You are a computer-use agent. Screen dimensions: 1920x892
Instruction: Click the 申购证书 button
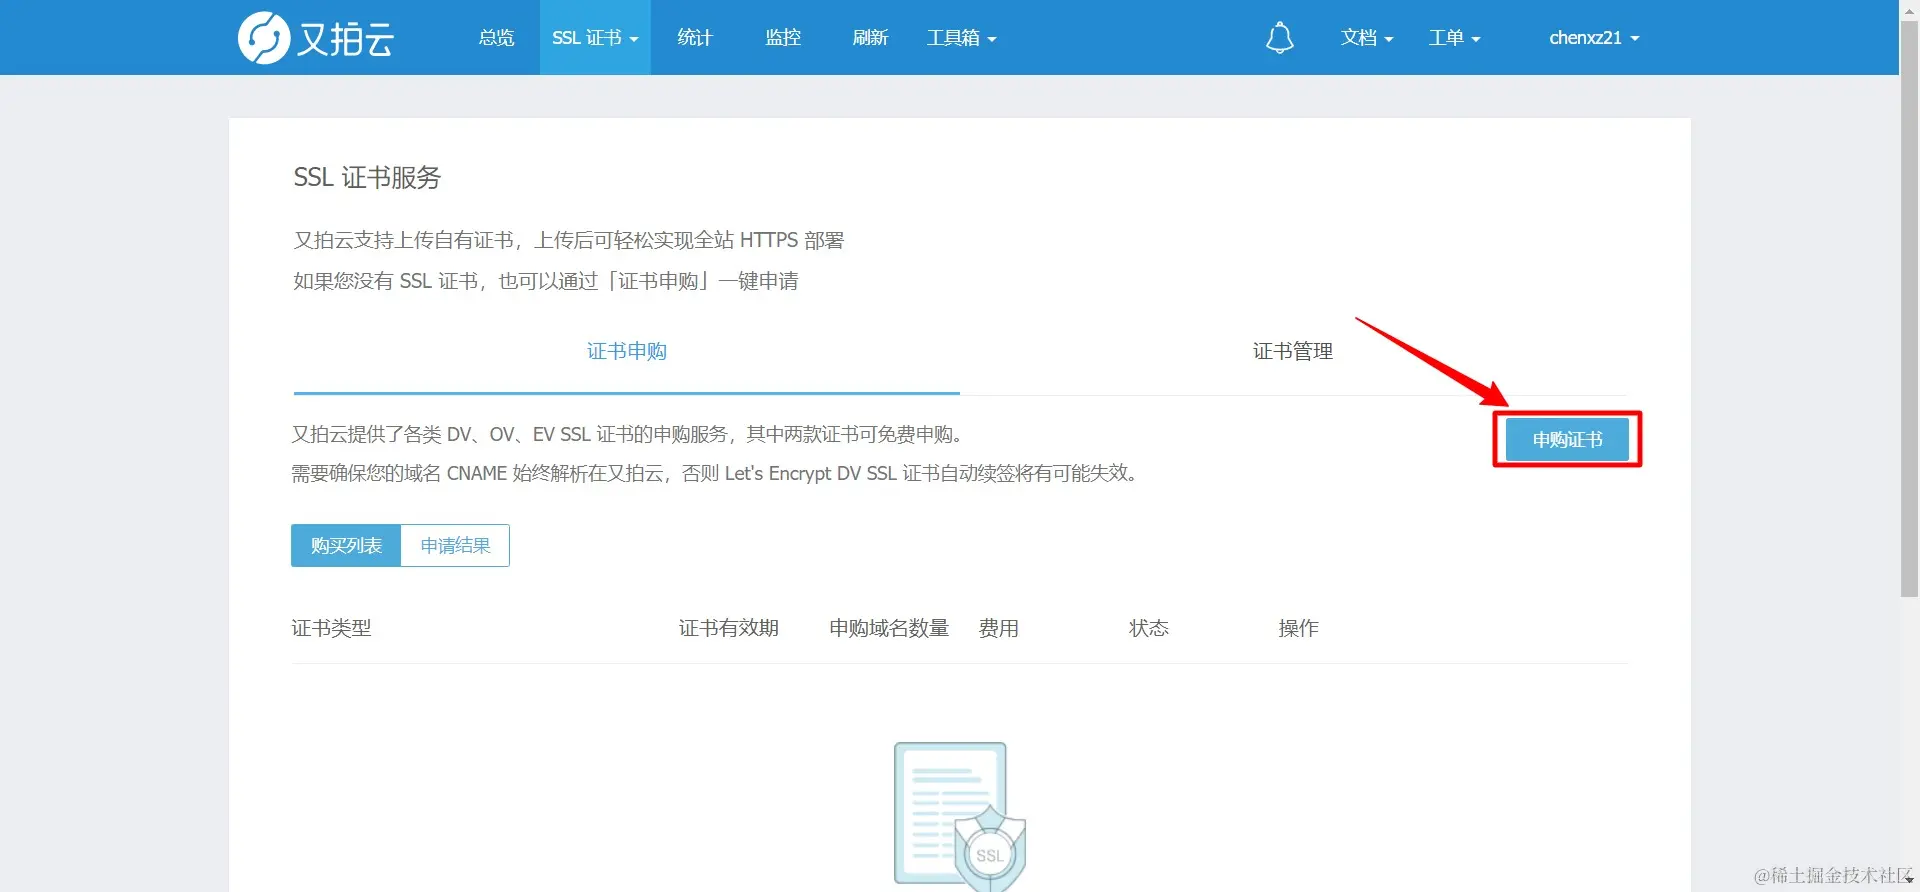click(1567, 440)
